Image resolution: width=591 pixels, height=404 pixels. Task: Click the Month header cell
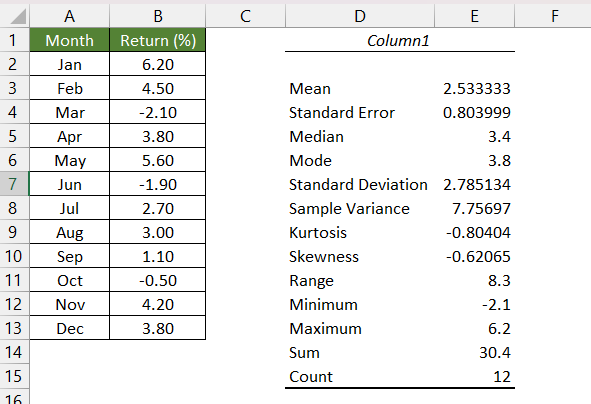coord(69,40)
